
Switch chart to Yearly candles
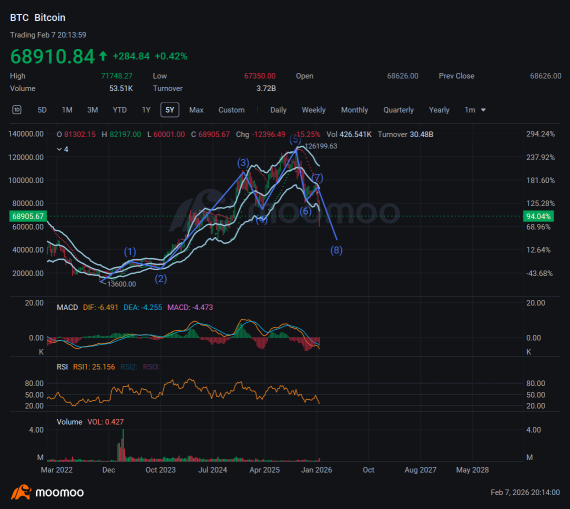pos(439,110)
